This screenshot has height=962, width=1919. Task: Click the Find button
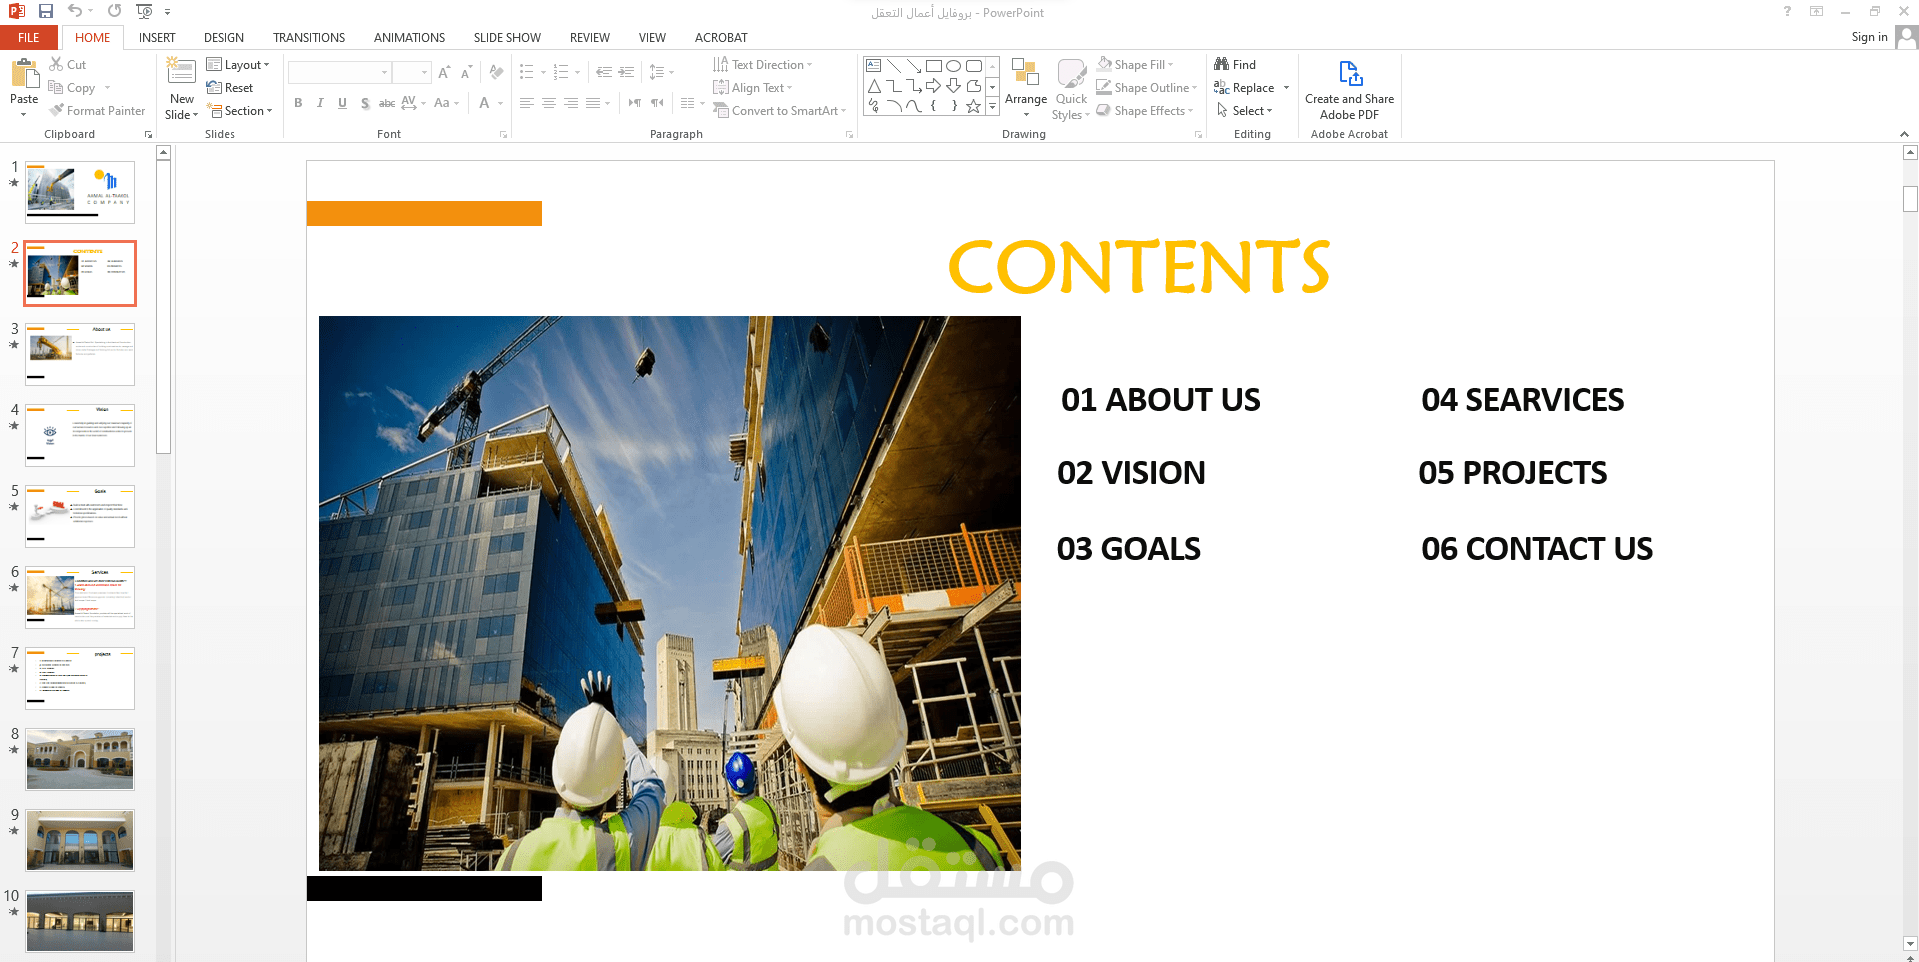coord(1235,65)
